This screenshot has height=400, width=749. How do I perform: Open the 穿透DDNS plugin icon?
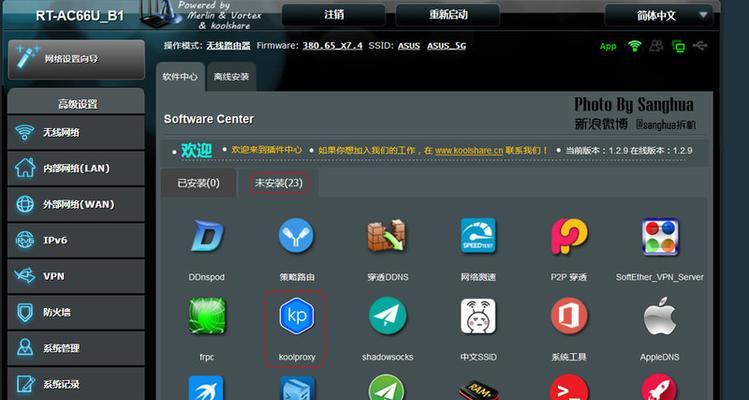point(387,236)
